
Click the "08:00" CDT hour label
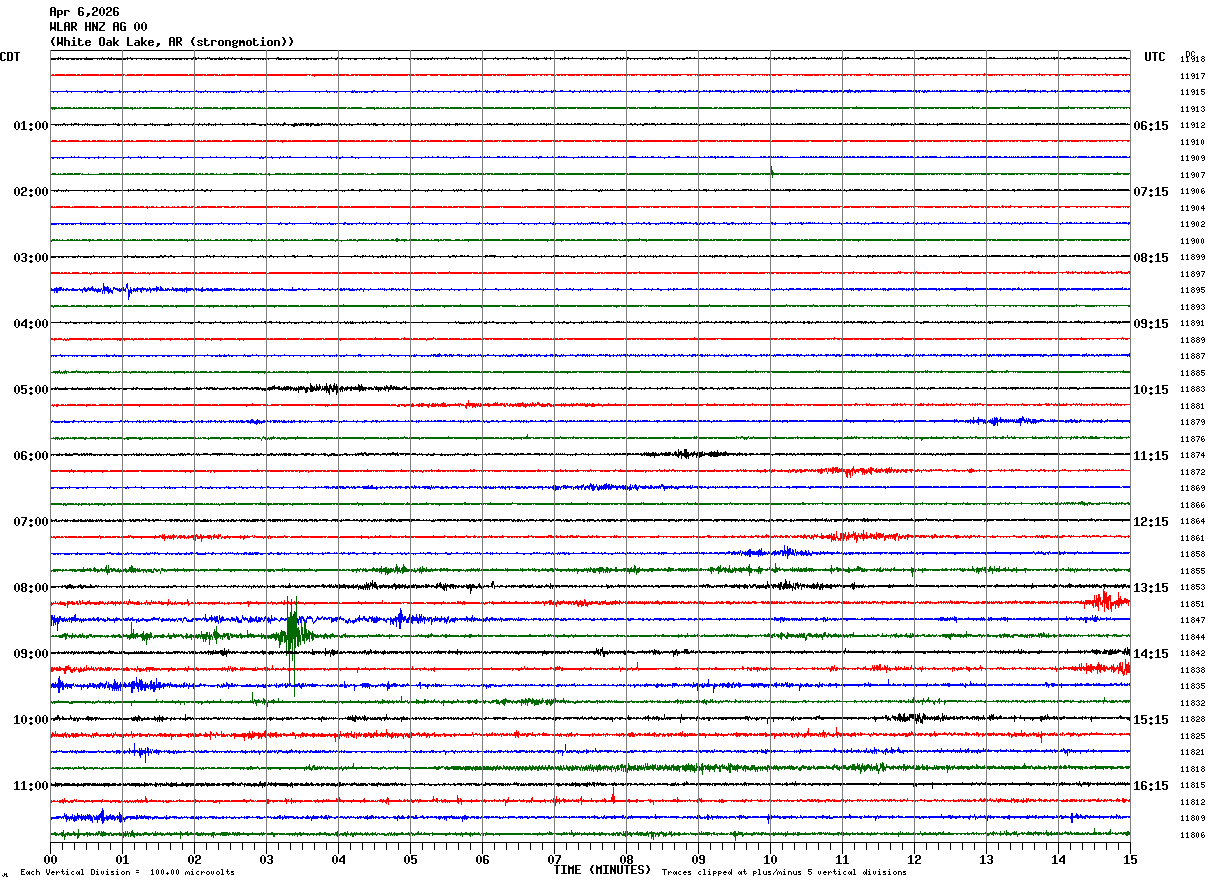(31, 588)
